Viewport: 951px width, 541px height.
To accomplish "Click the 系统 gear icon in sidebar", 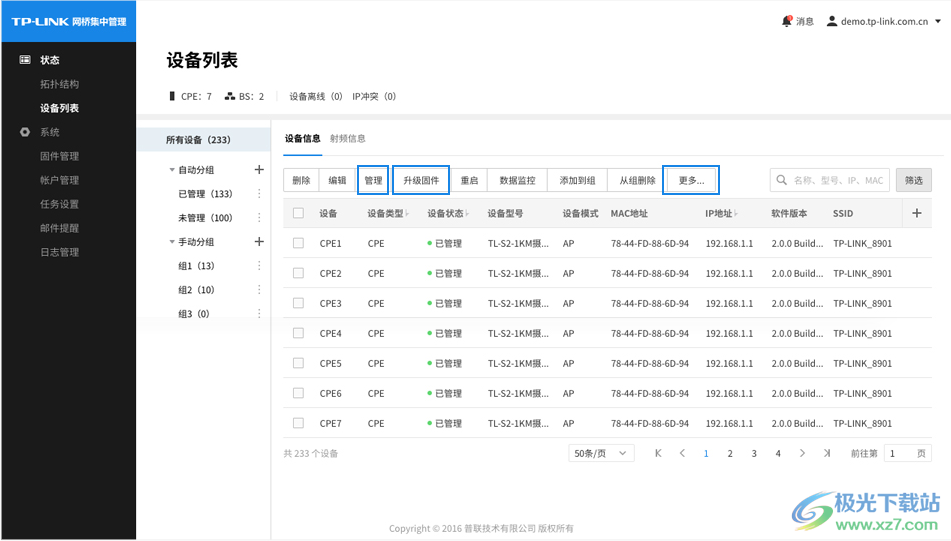I will point(25,132).
